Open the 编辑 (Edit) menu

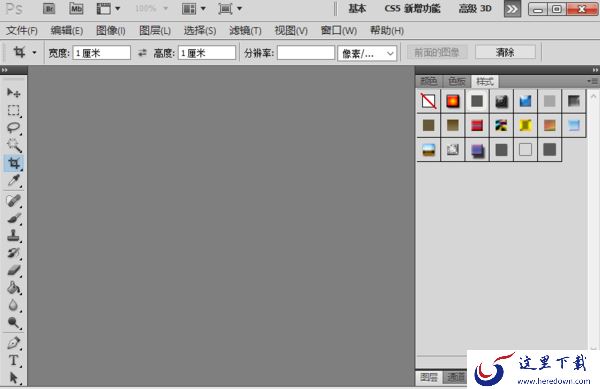pos(67,31)
